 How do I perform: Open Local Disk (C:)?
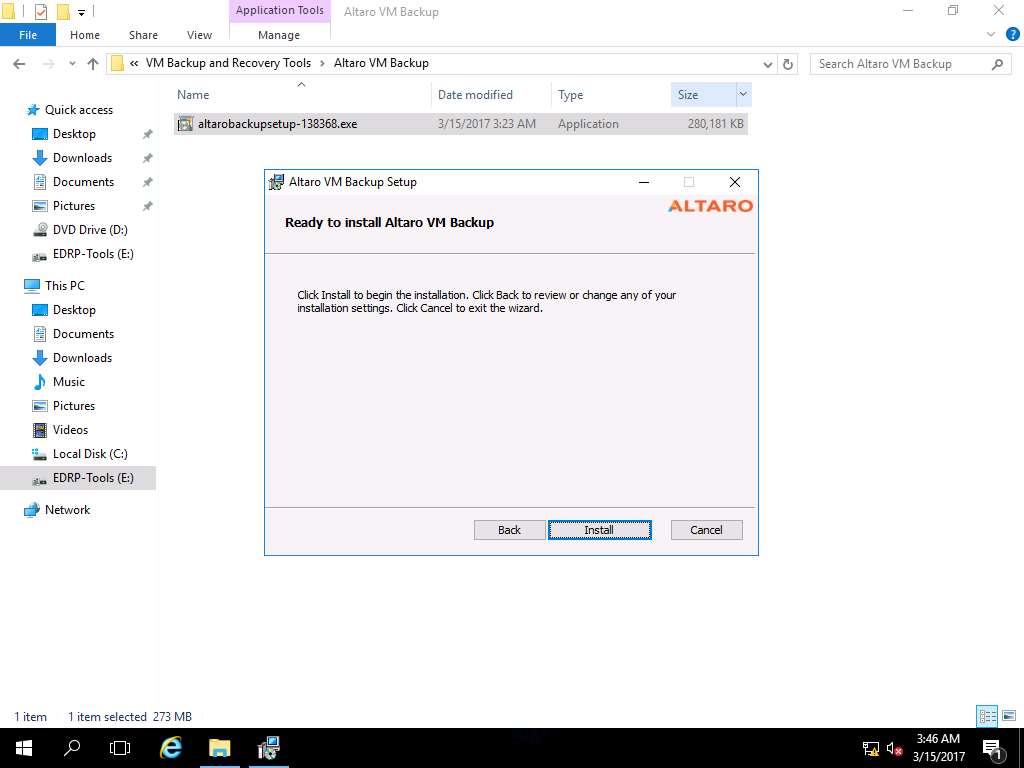coord(90,454)
